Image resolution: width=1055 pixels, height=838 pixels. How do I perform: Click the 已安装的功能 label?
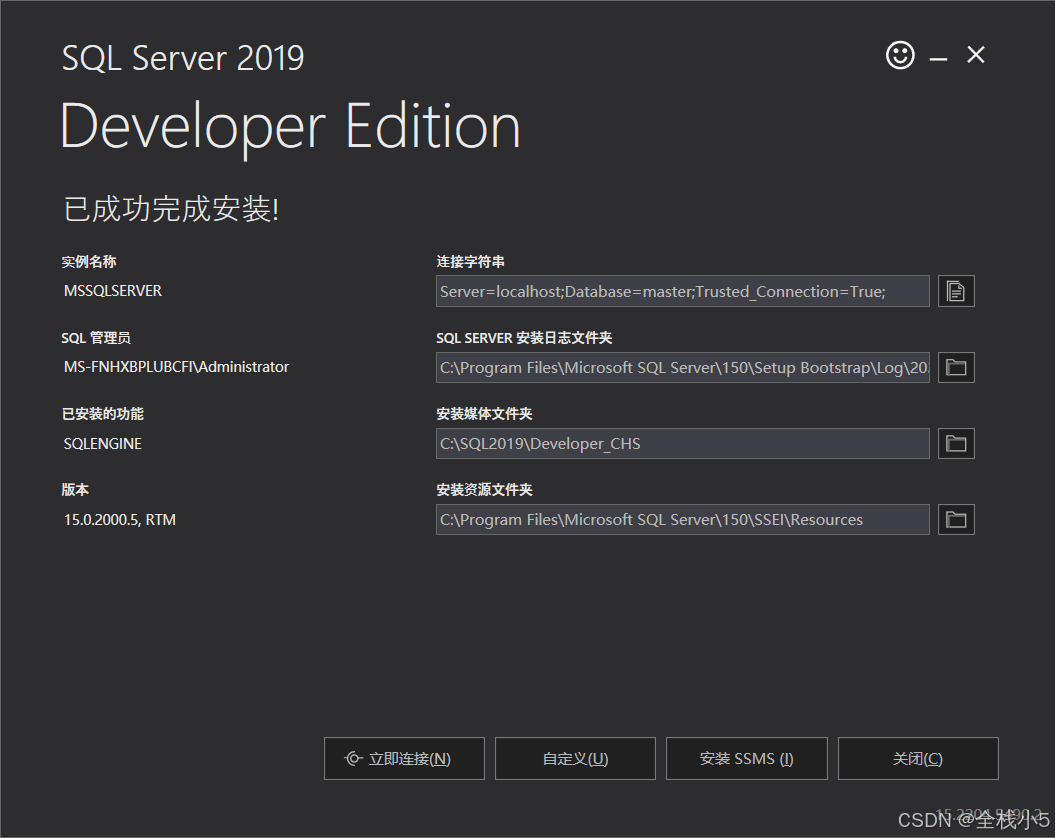point(102,414)
